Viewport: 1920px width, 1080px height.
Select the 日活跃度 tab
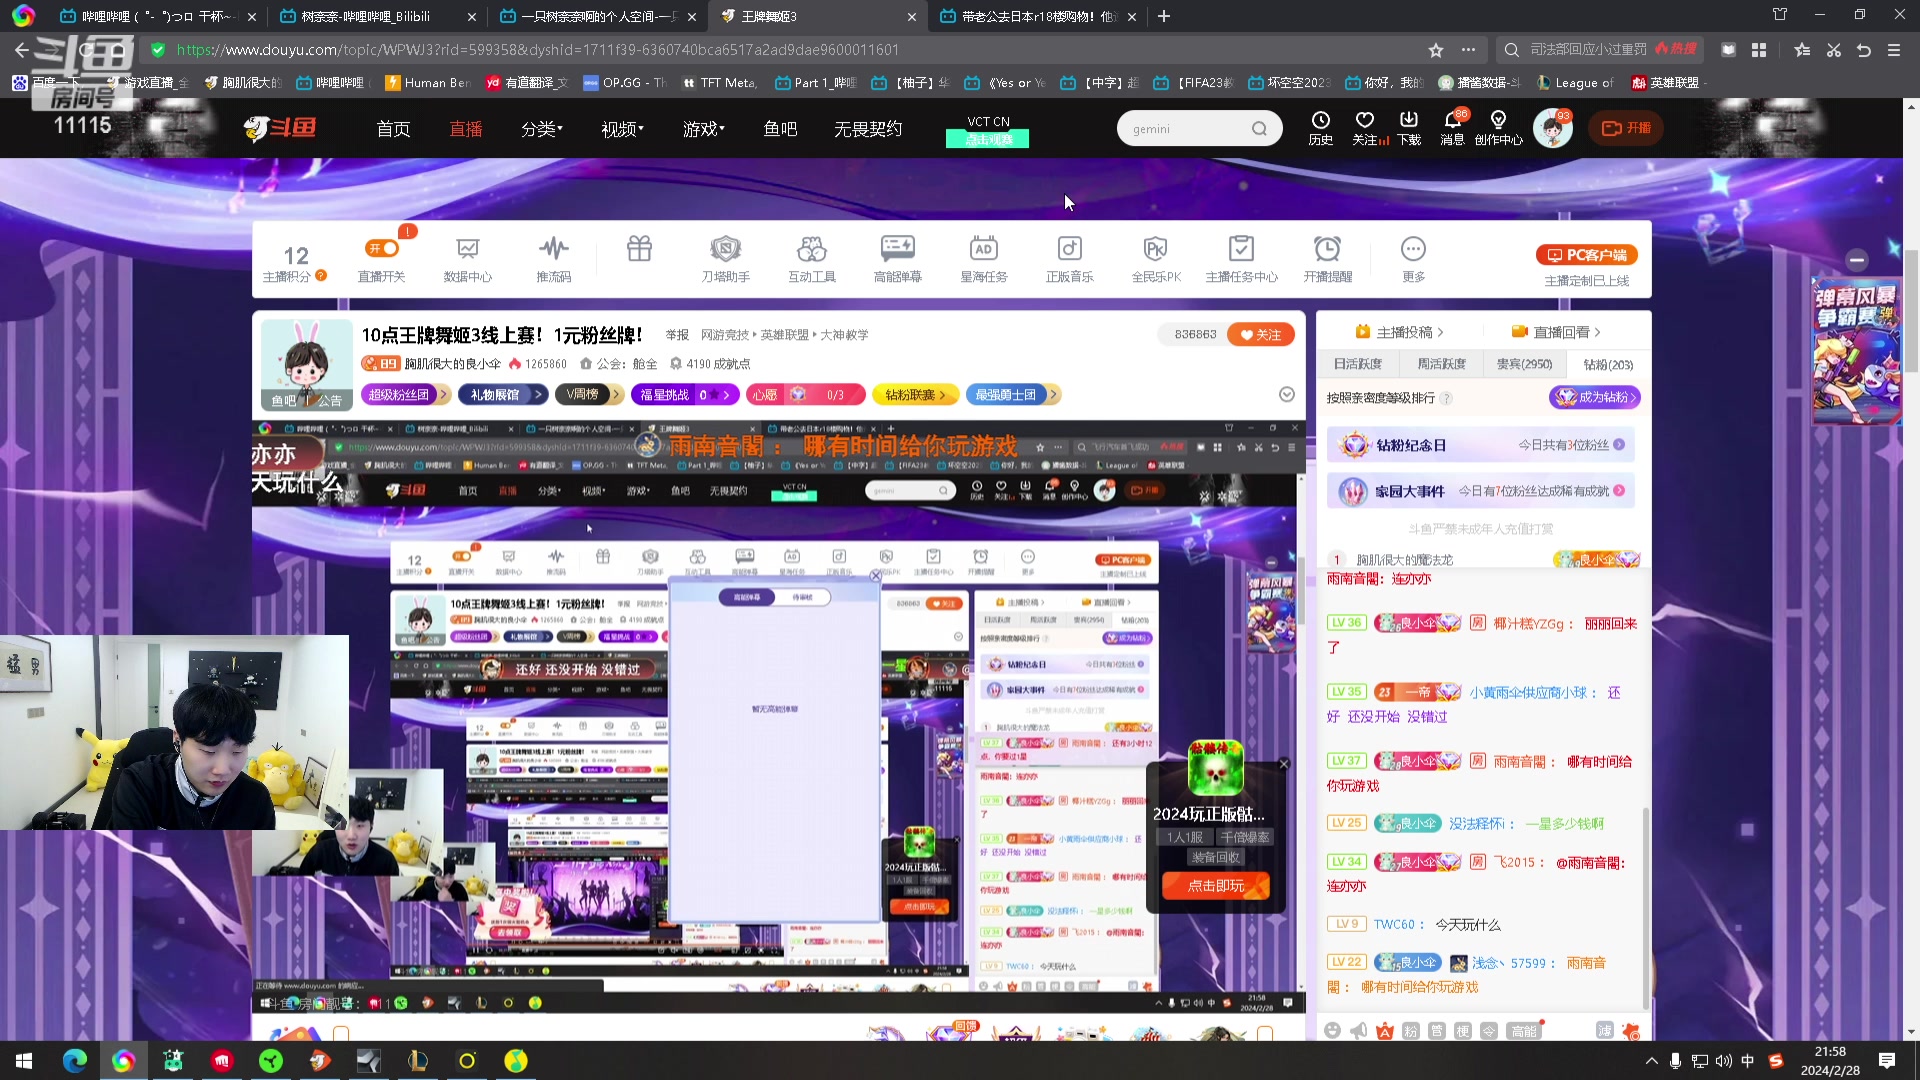[1357, 364]
